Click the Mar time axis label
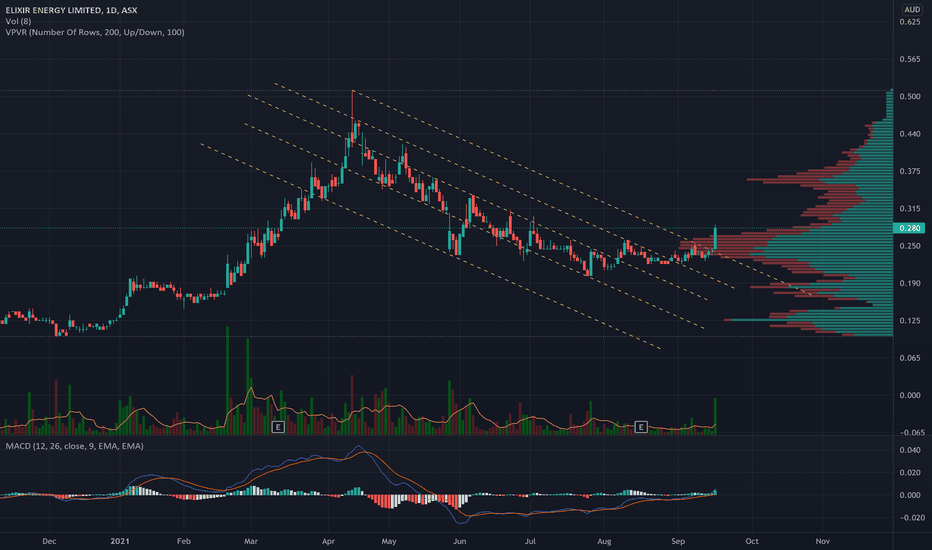 pyautogui.click(x=251, y=541)
